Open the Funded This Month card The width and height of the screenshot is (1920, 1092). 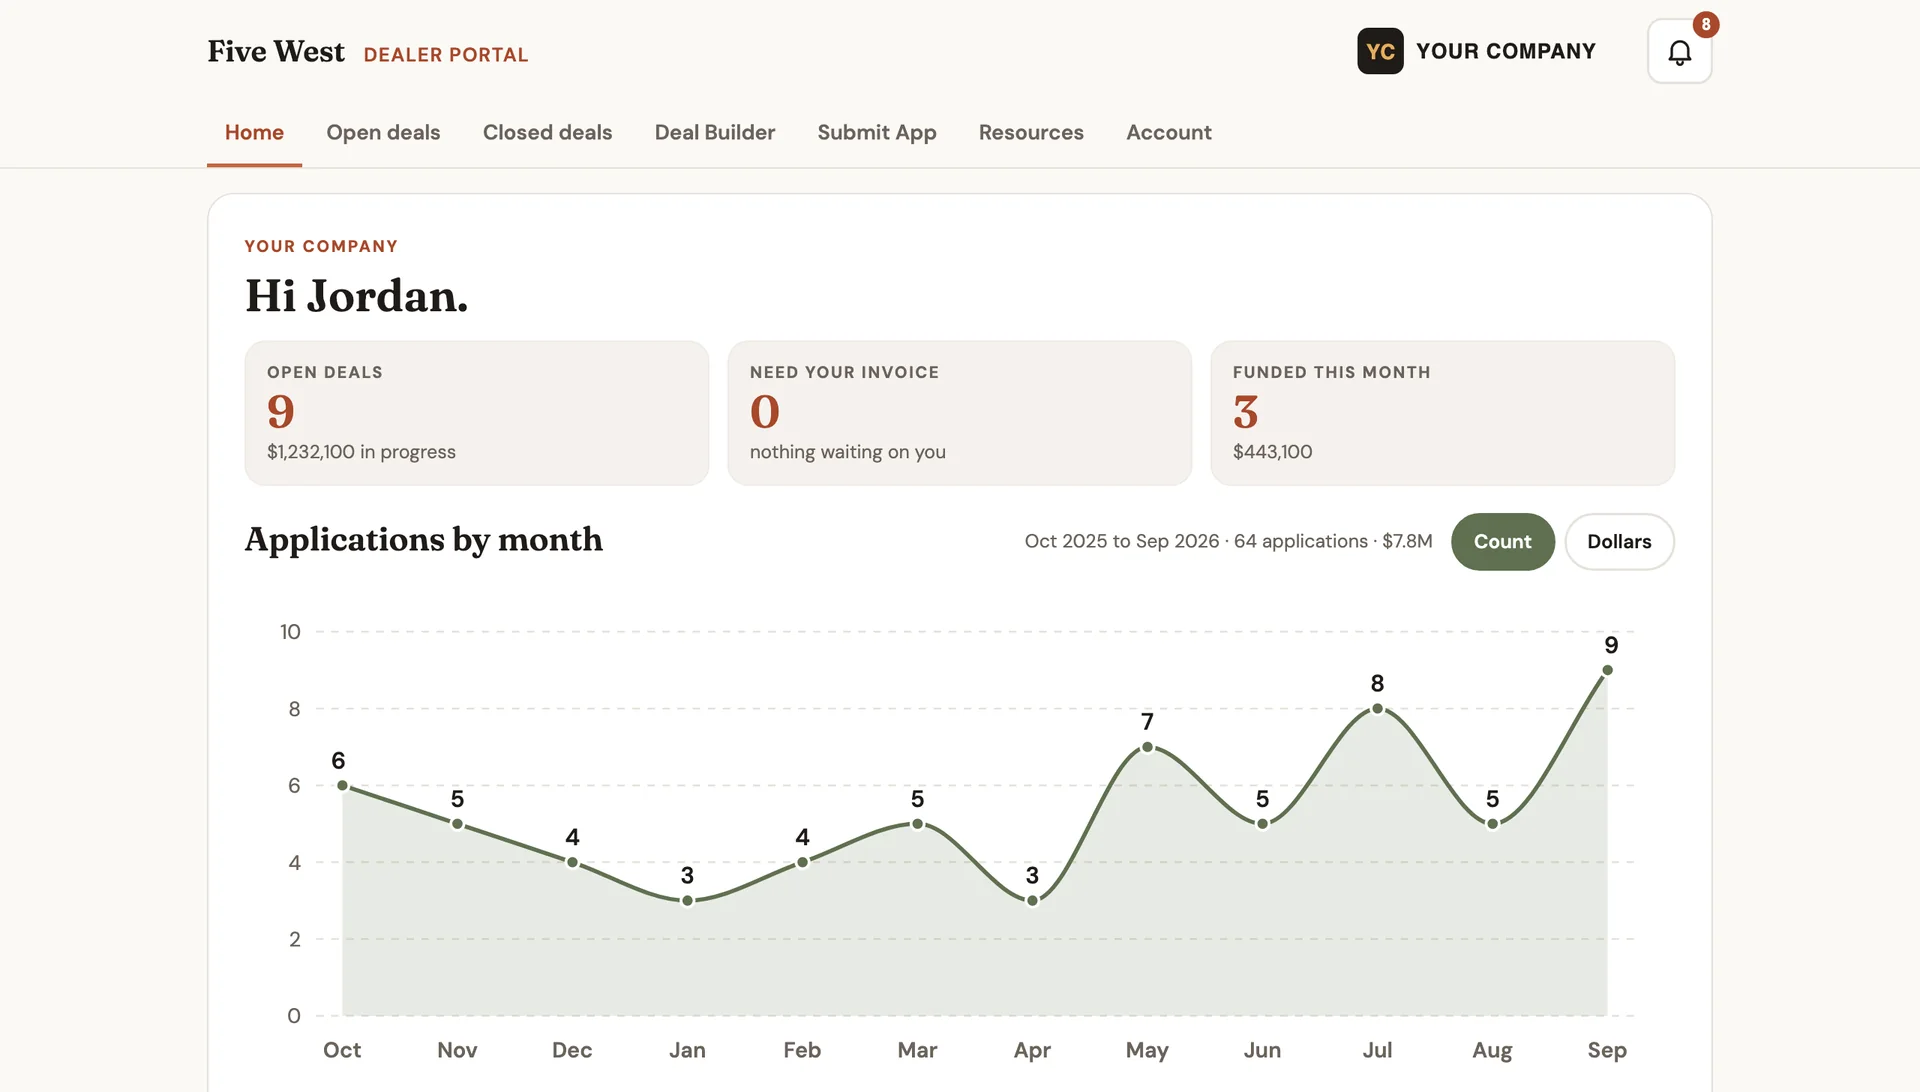click(1443, 413)
